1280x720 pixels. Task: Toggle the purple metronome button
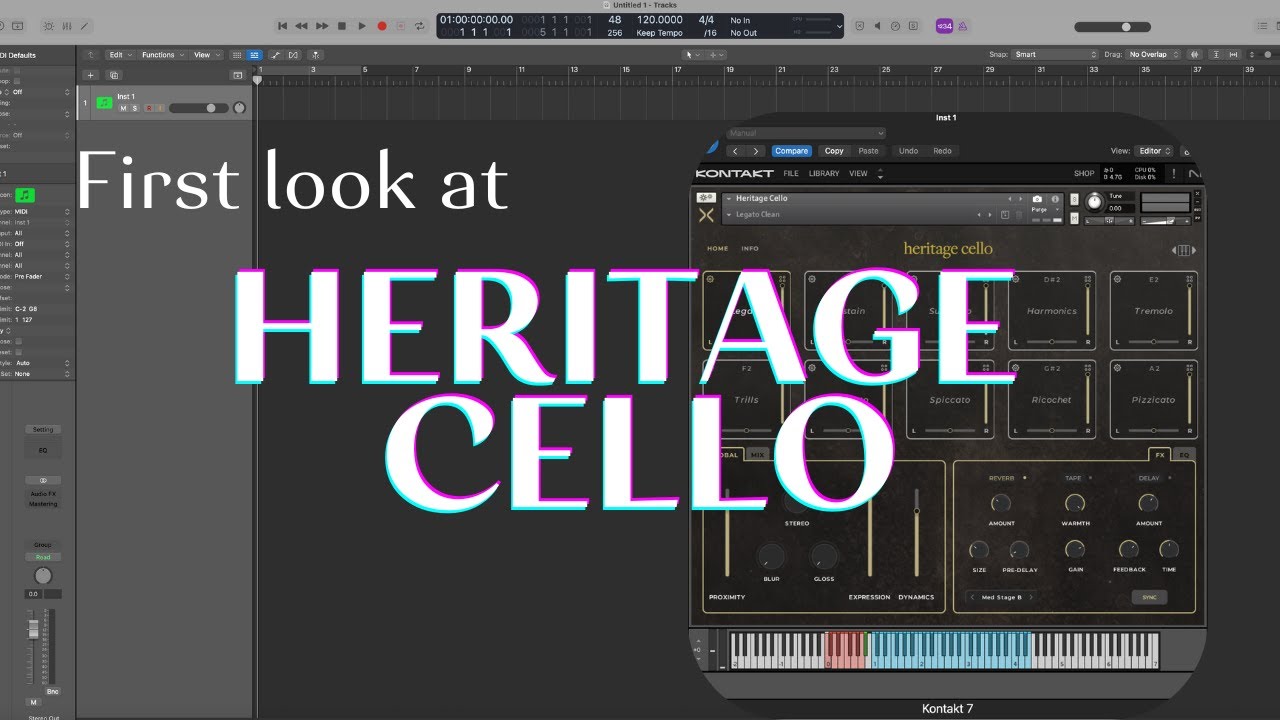[962, 26]
